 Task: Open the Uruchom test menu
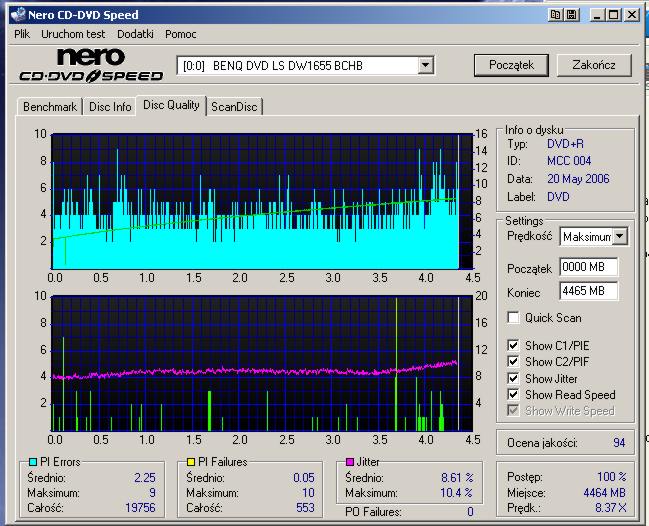pos(73,34)
